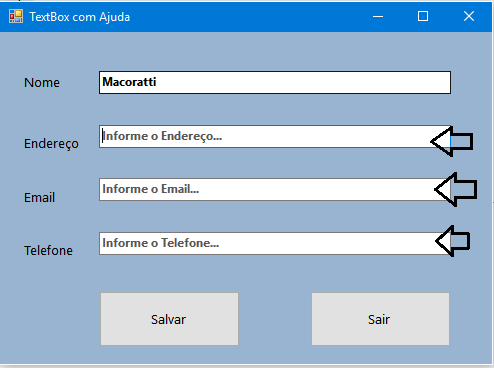Activate the Telefone text field
The image size is (494, 368).
point(275,243)
